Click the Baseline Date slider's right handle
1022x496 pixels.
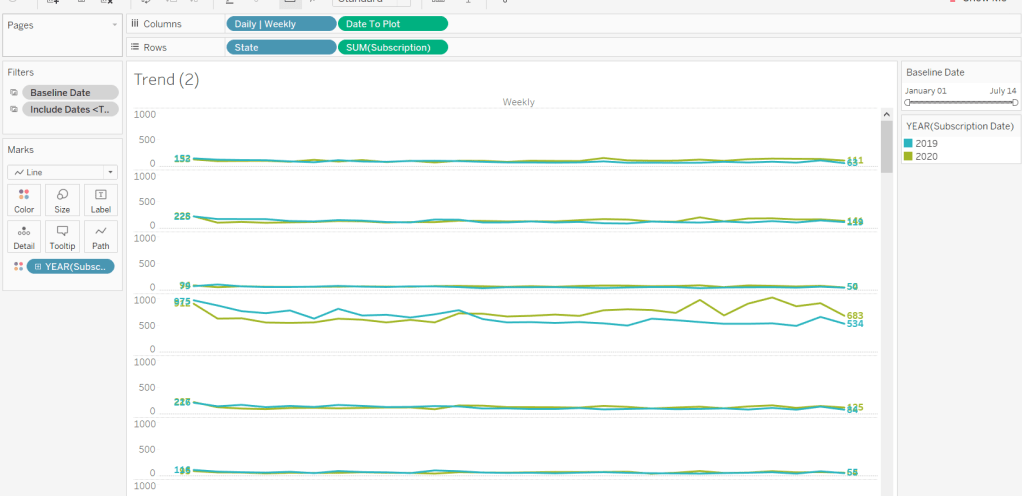pos(1014,102)
